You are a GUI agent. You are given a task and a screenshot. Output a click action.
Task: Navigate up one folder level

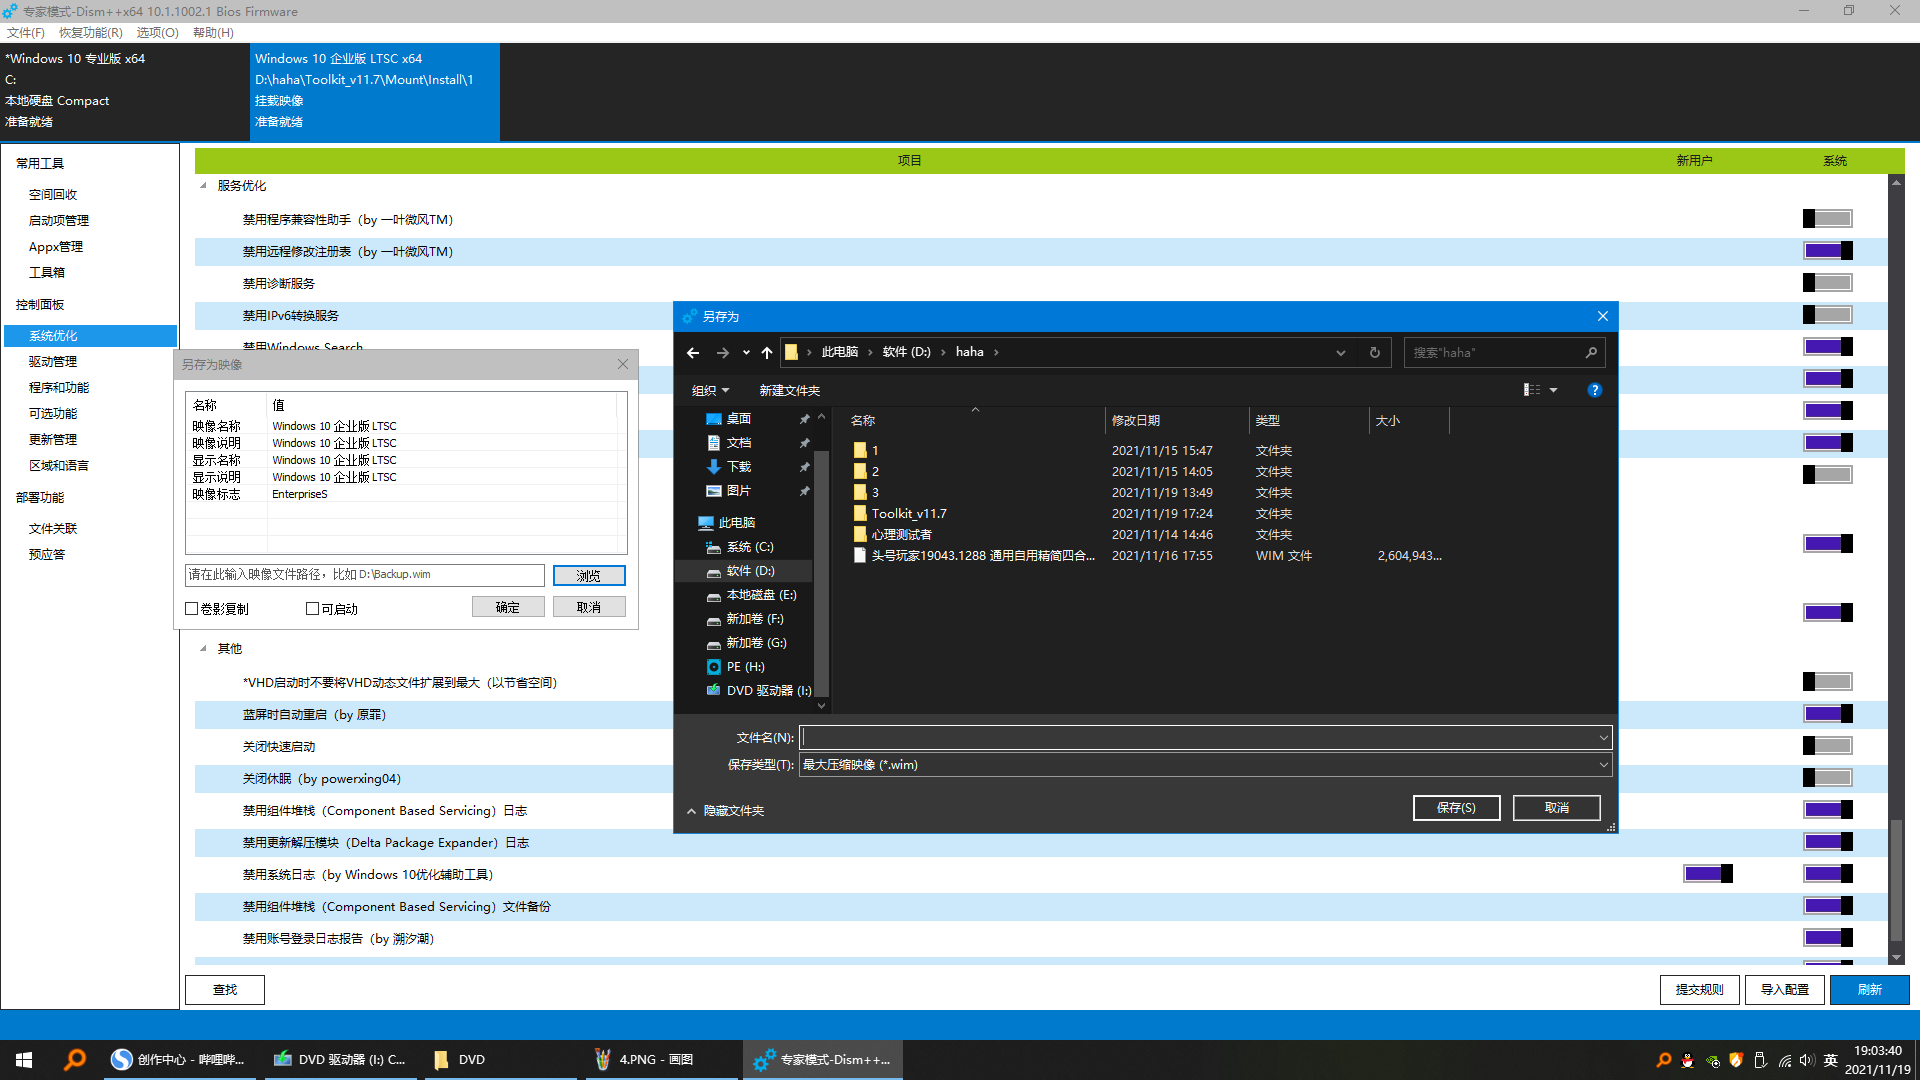pyautogui.click(x=767, y=352)
